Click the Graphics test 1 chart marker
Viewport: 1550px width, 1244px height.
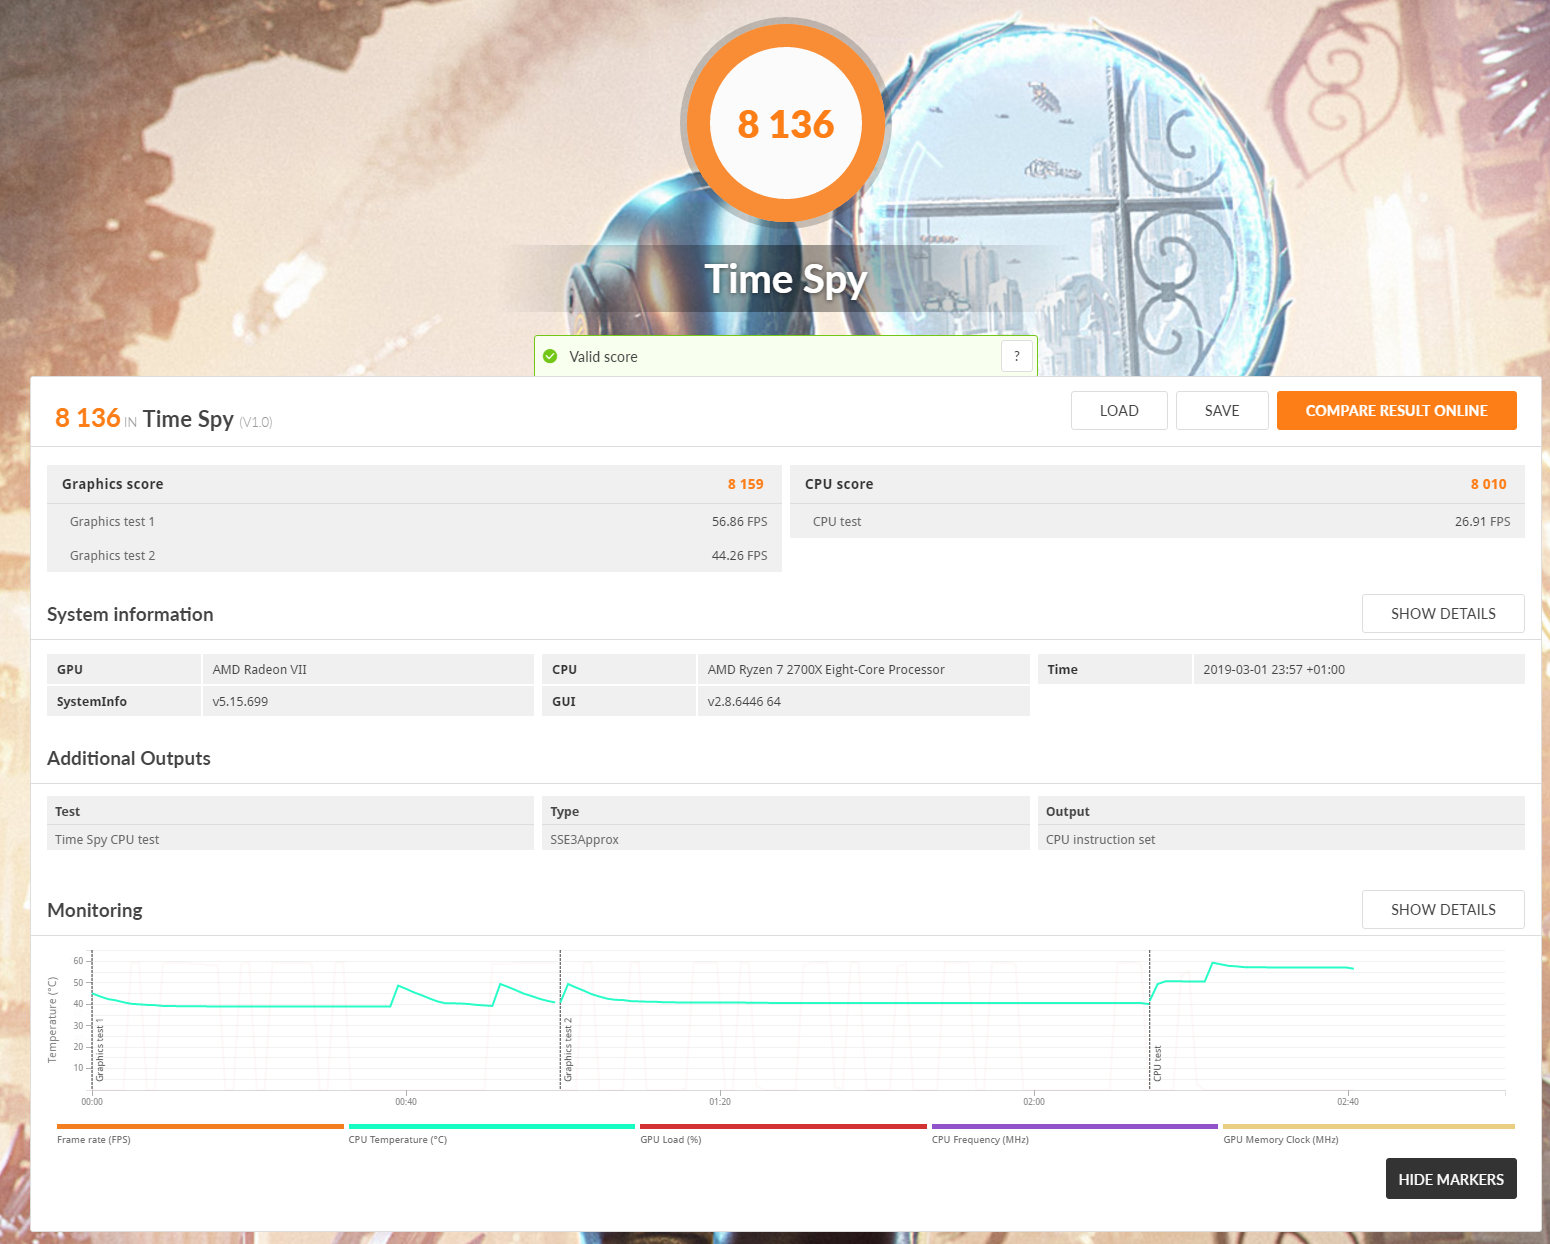(99, 1050)
